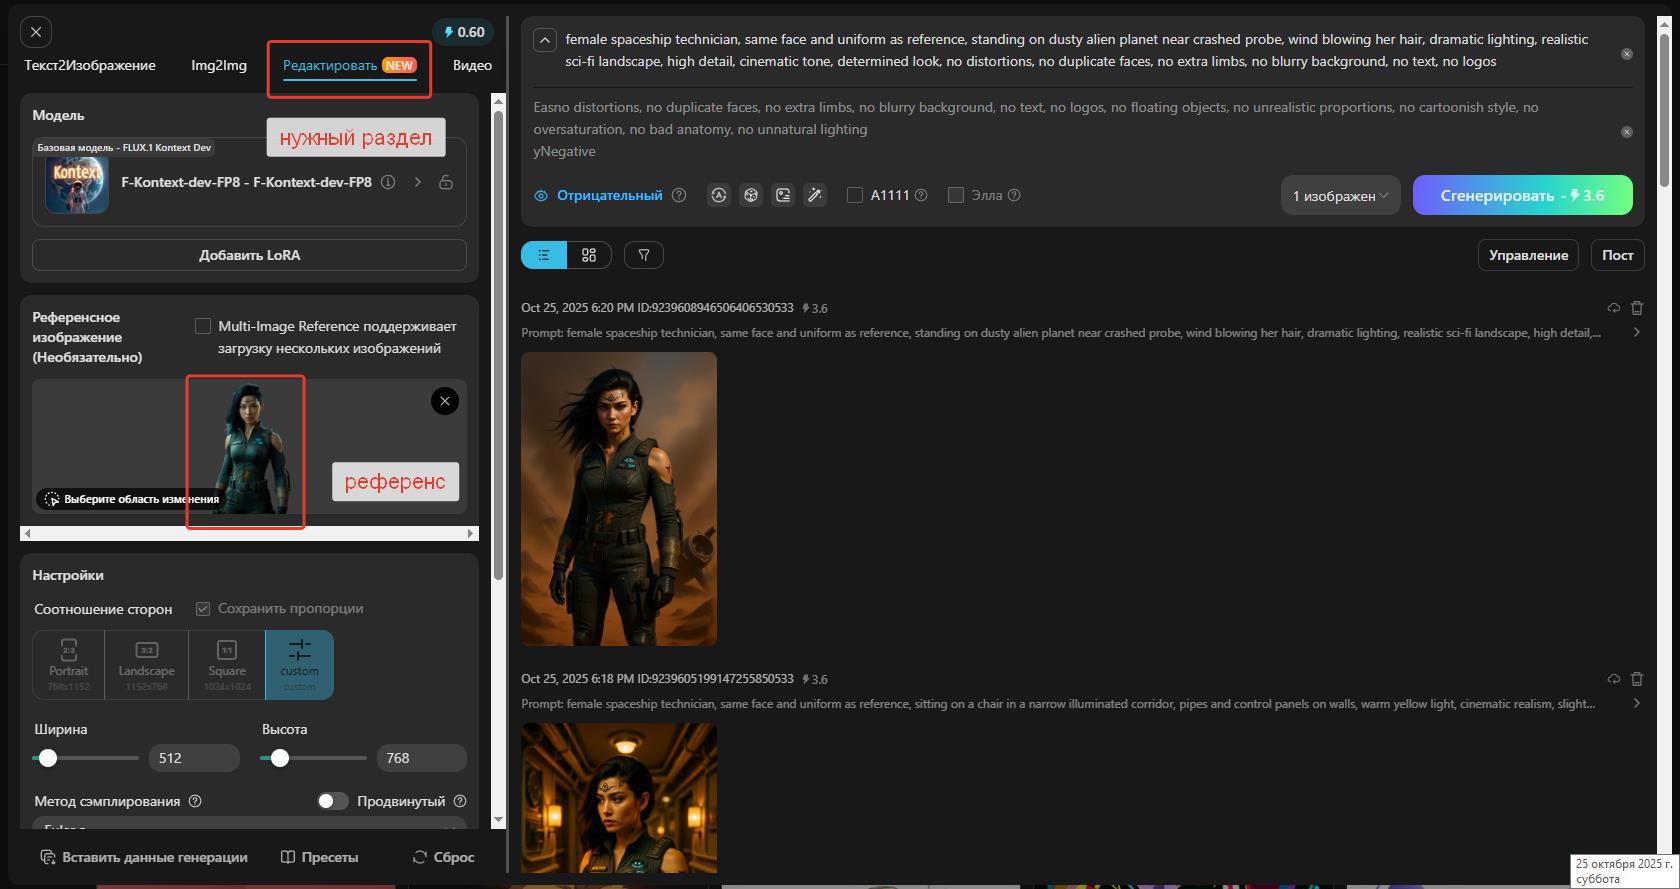Collapse the prompt box with chevron
Screen dimensions: 1680x889
click(x=544, y=40)
